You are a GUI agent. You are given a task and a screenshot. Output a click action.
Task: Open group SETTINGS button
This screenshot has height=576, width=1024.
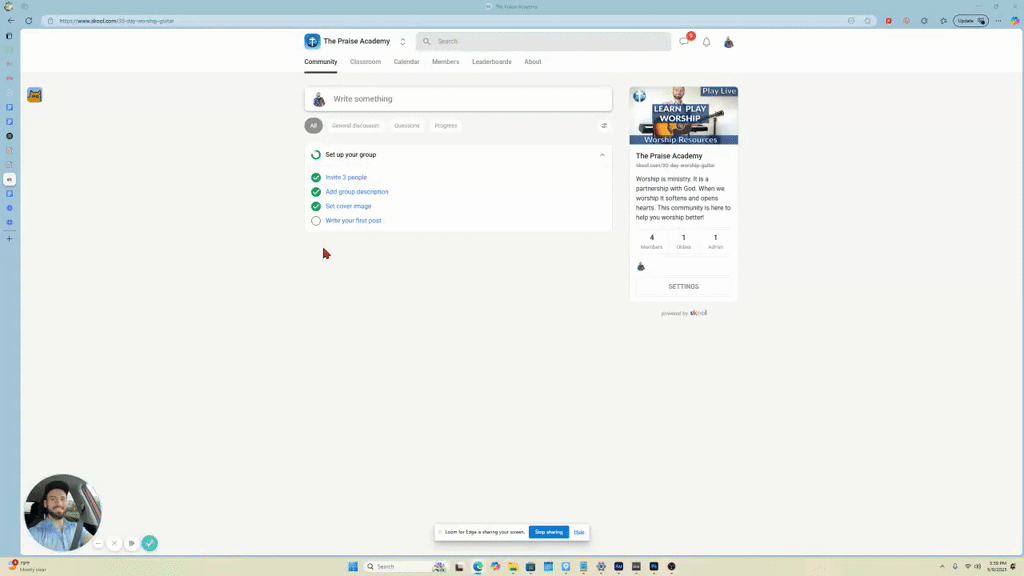pyautogui.click(x=684, y=287)
